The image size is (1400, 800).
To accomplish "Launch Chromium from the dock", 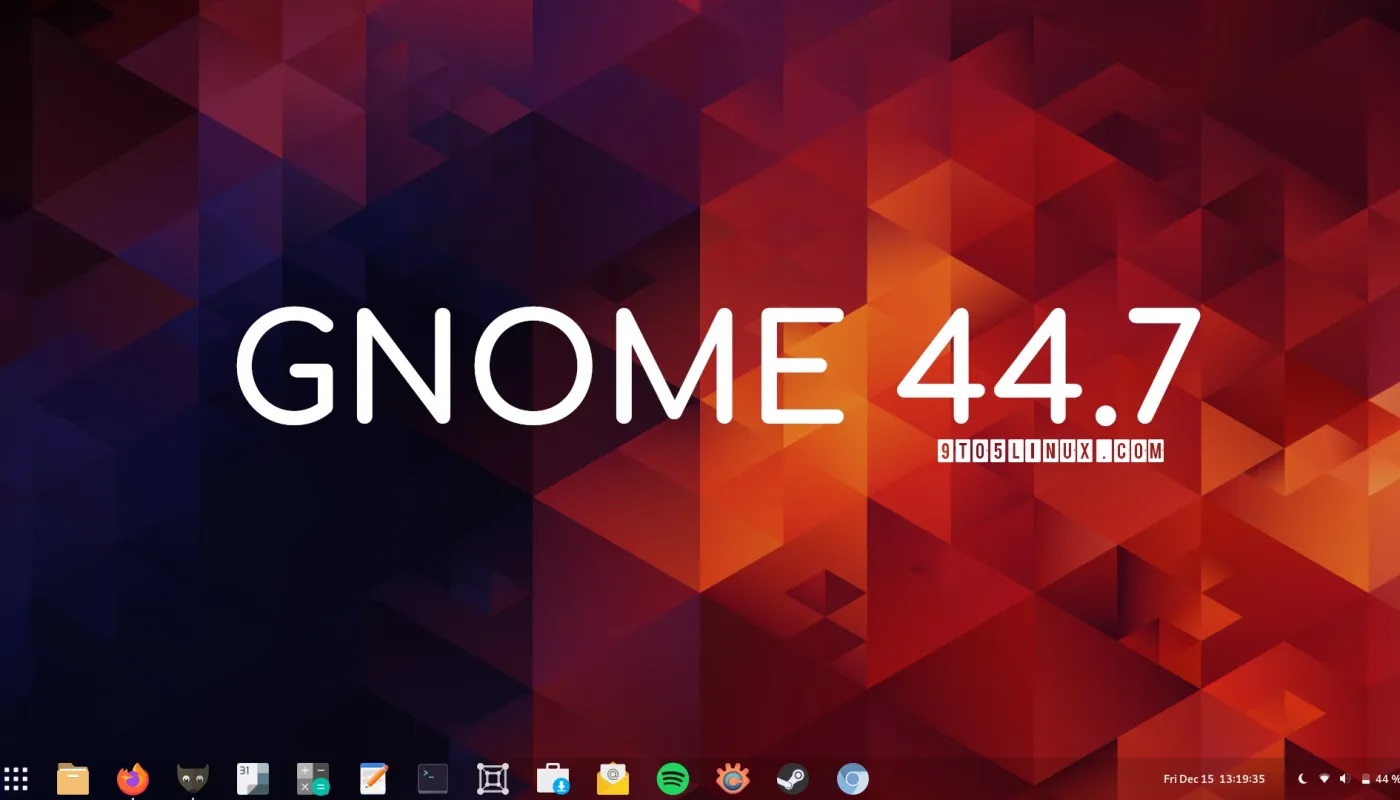I will click(x=853, y=779).
